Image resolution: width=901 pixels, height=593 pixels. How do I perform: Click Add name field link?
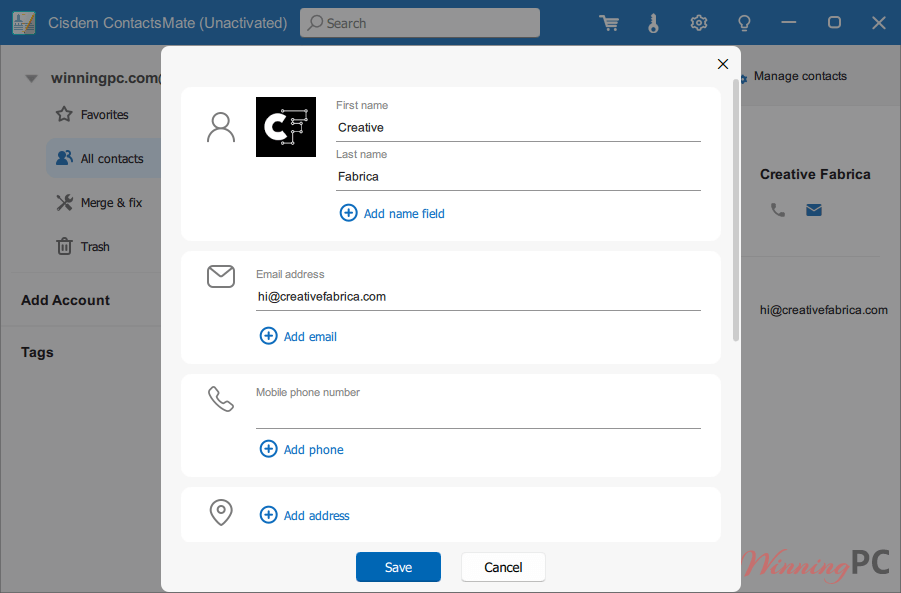(x=404, y=214)
